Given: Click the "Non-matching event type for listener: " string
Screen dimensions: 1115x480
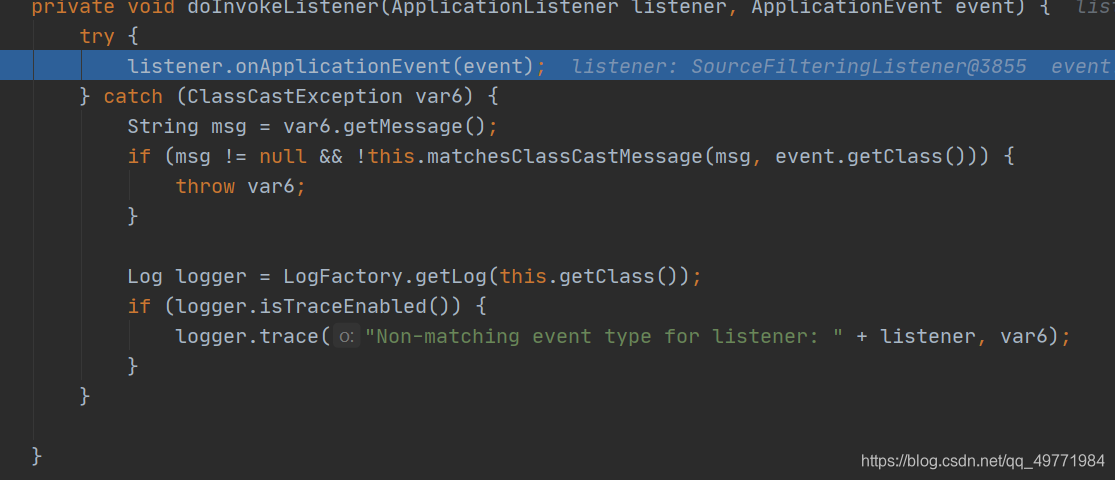Looking at the screenshot, I should click(604, 336).
